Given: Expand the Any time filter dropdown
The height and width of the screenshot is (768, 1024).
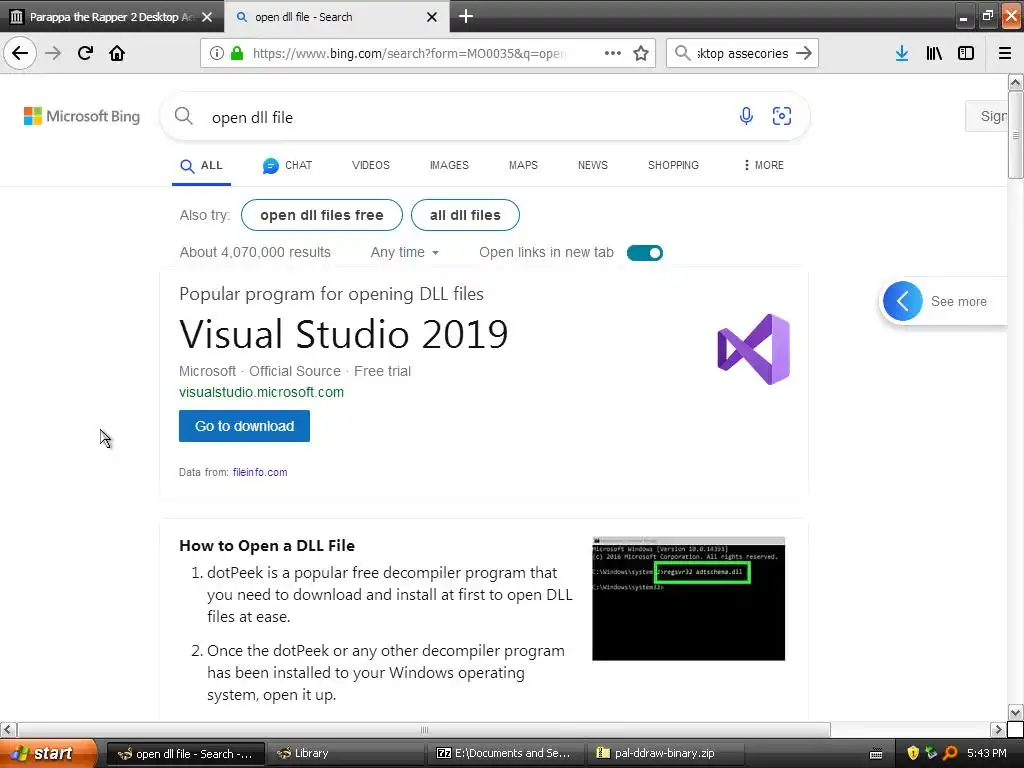Looking at the screenshot, I should pos(405,253).
